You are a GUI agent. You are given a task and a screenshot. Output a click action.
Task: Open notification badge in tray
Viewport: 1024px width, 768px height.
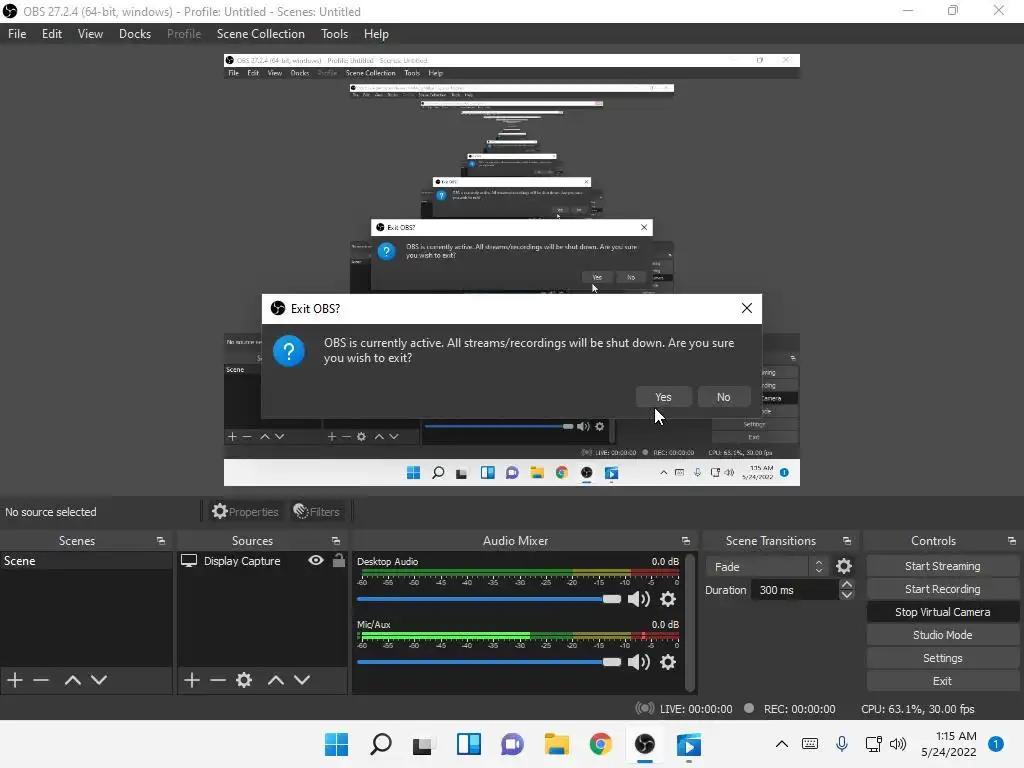pyautogui.click(x=995, y=744)
